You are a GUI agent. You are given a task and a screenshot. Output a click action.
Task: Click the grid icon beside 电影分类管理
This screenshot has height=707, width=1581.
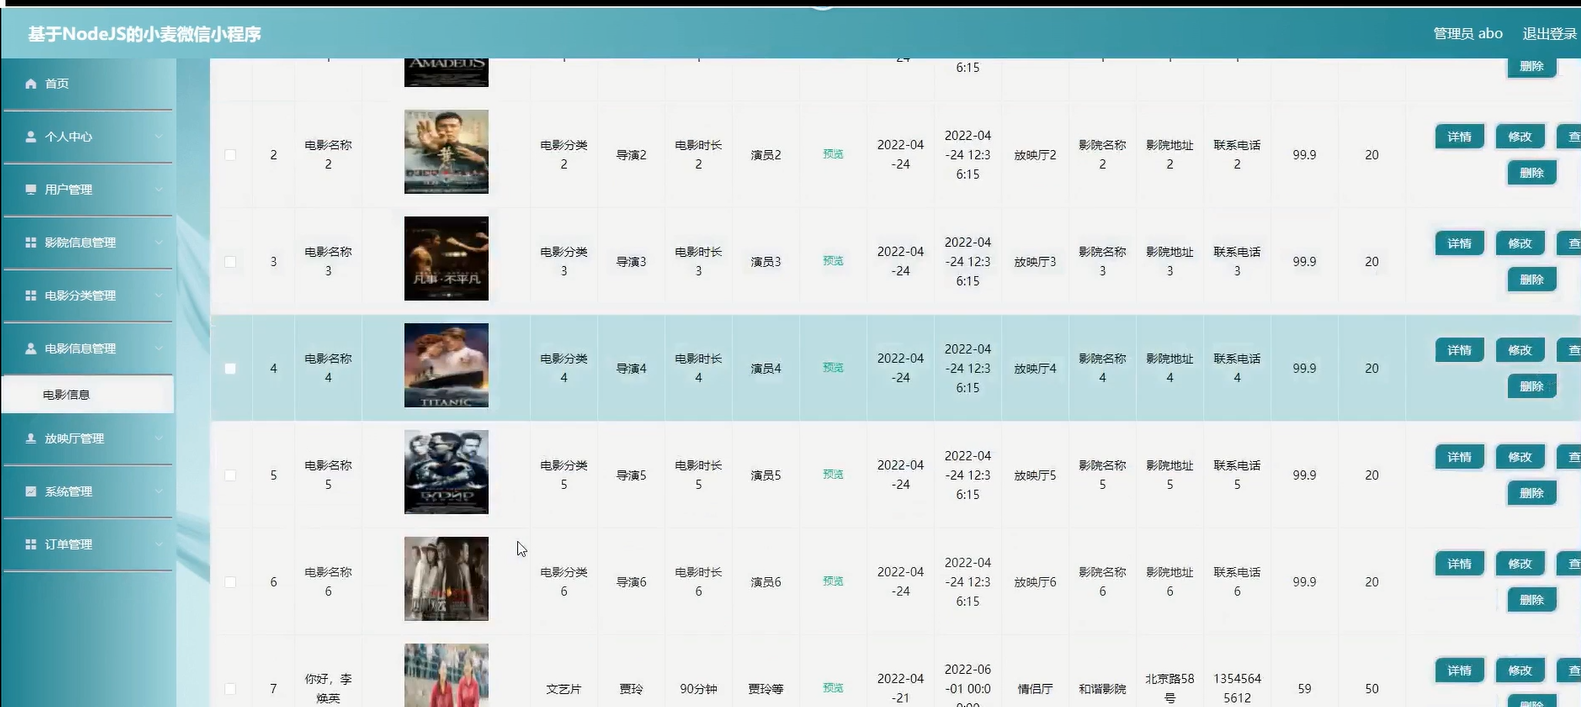pos(31,296)
